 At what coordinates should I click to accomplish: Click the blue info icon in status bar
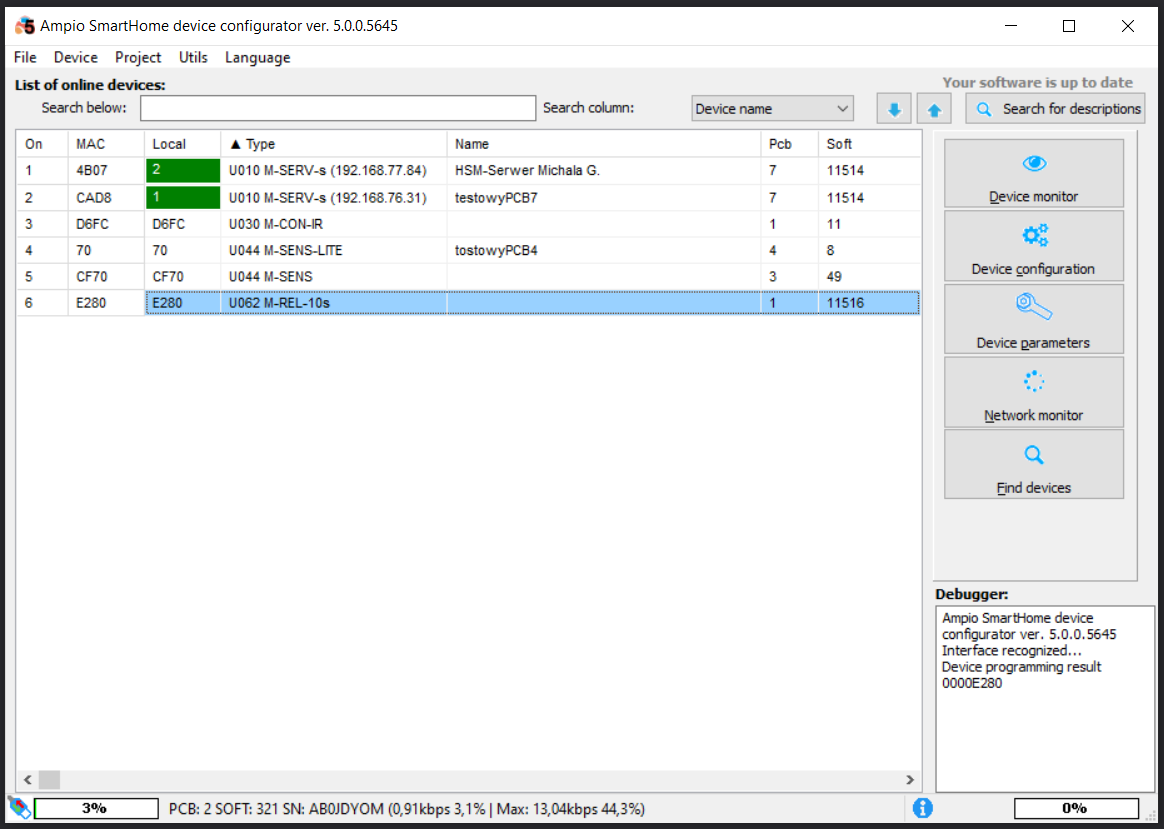(923, 808)
